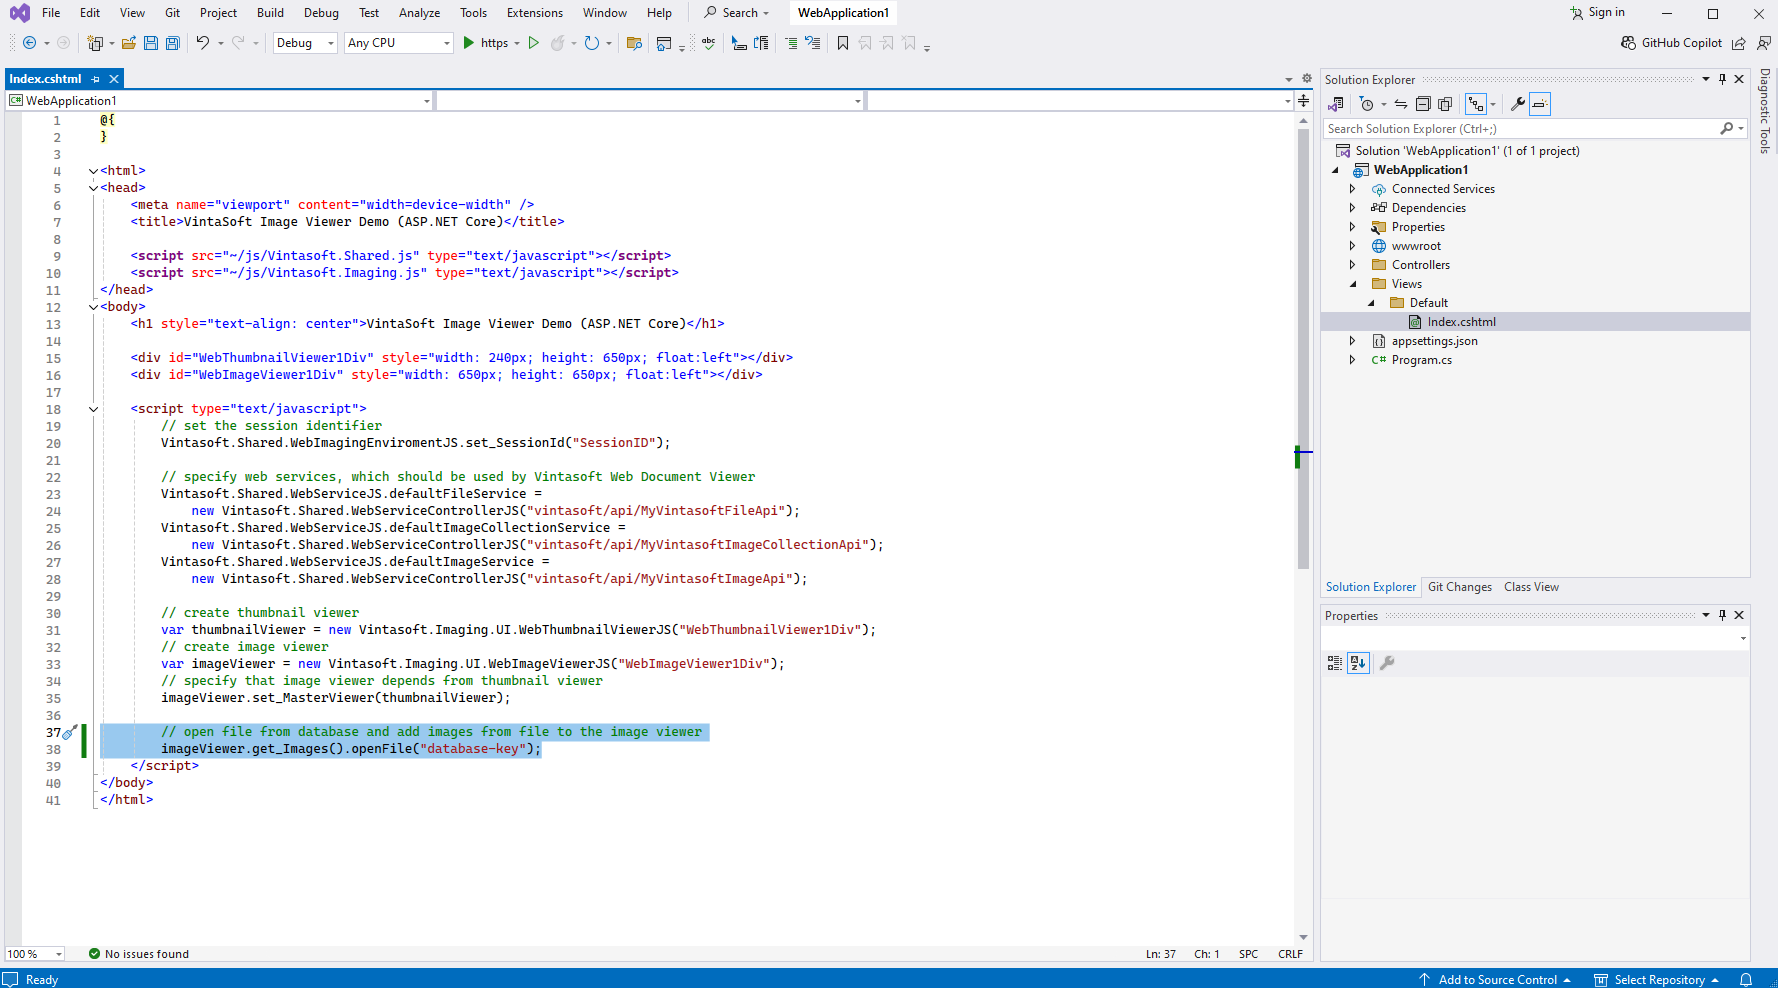Click the Share/Live Share icon at top right
Image resolution: width=1778 pixels, height=988 pixels.
[x=1739, y=43]
